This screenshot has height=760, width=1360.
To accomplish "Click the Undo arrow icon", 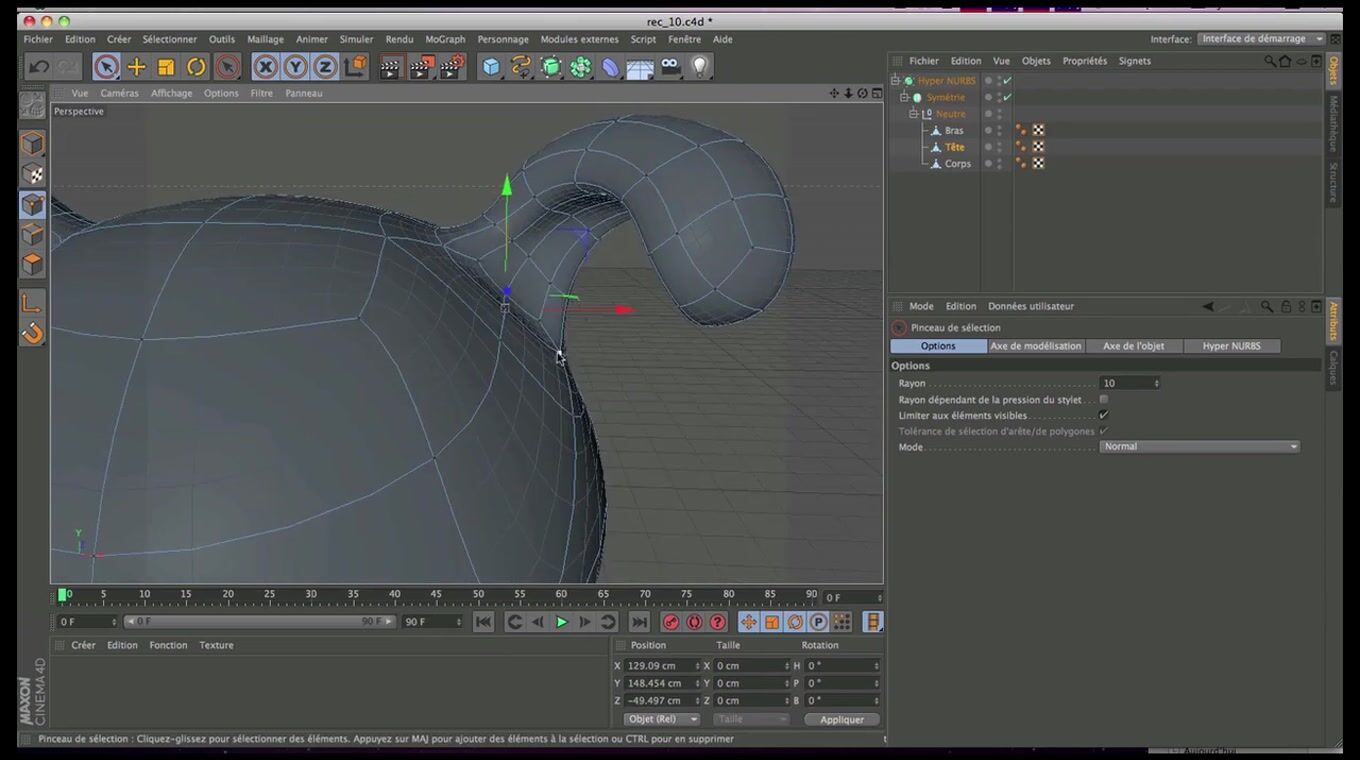I will point(39,67).
